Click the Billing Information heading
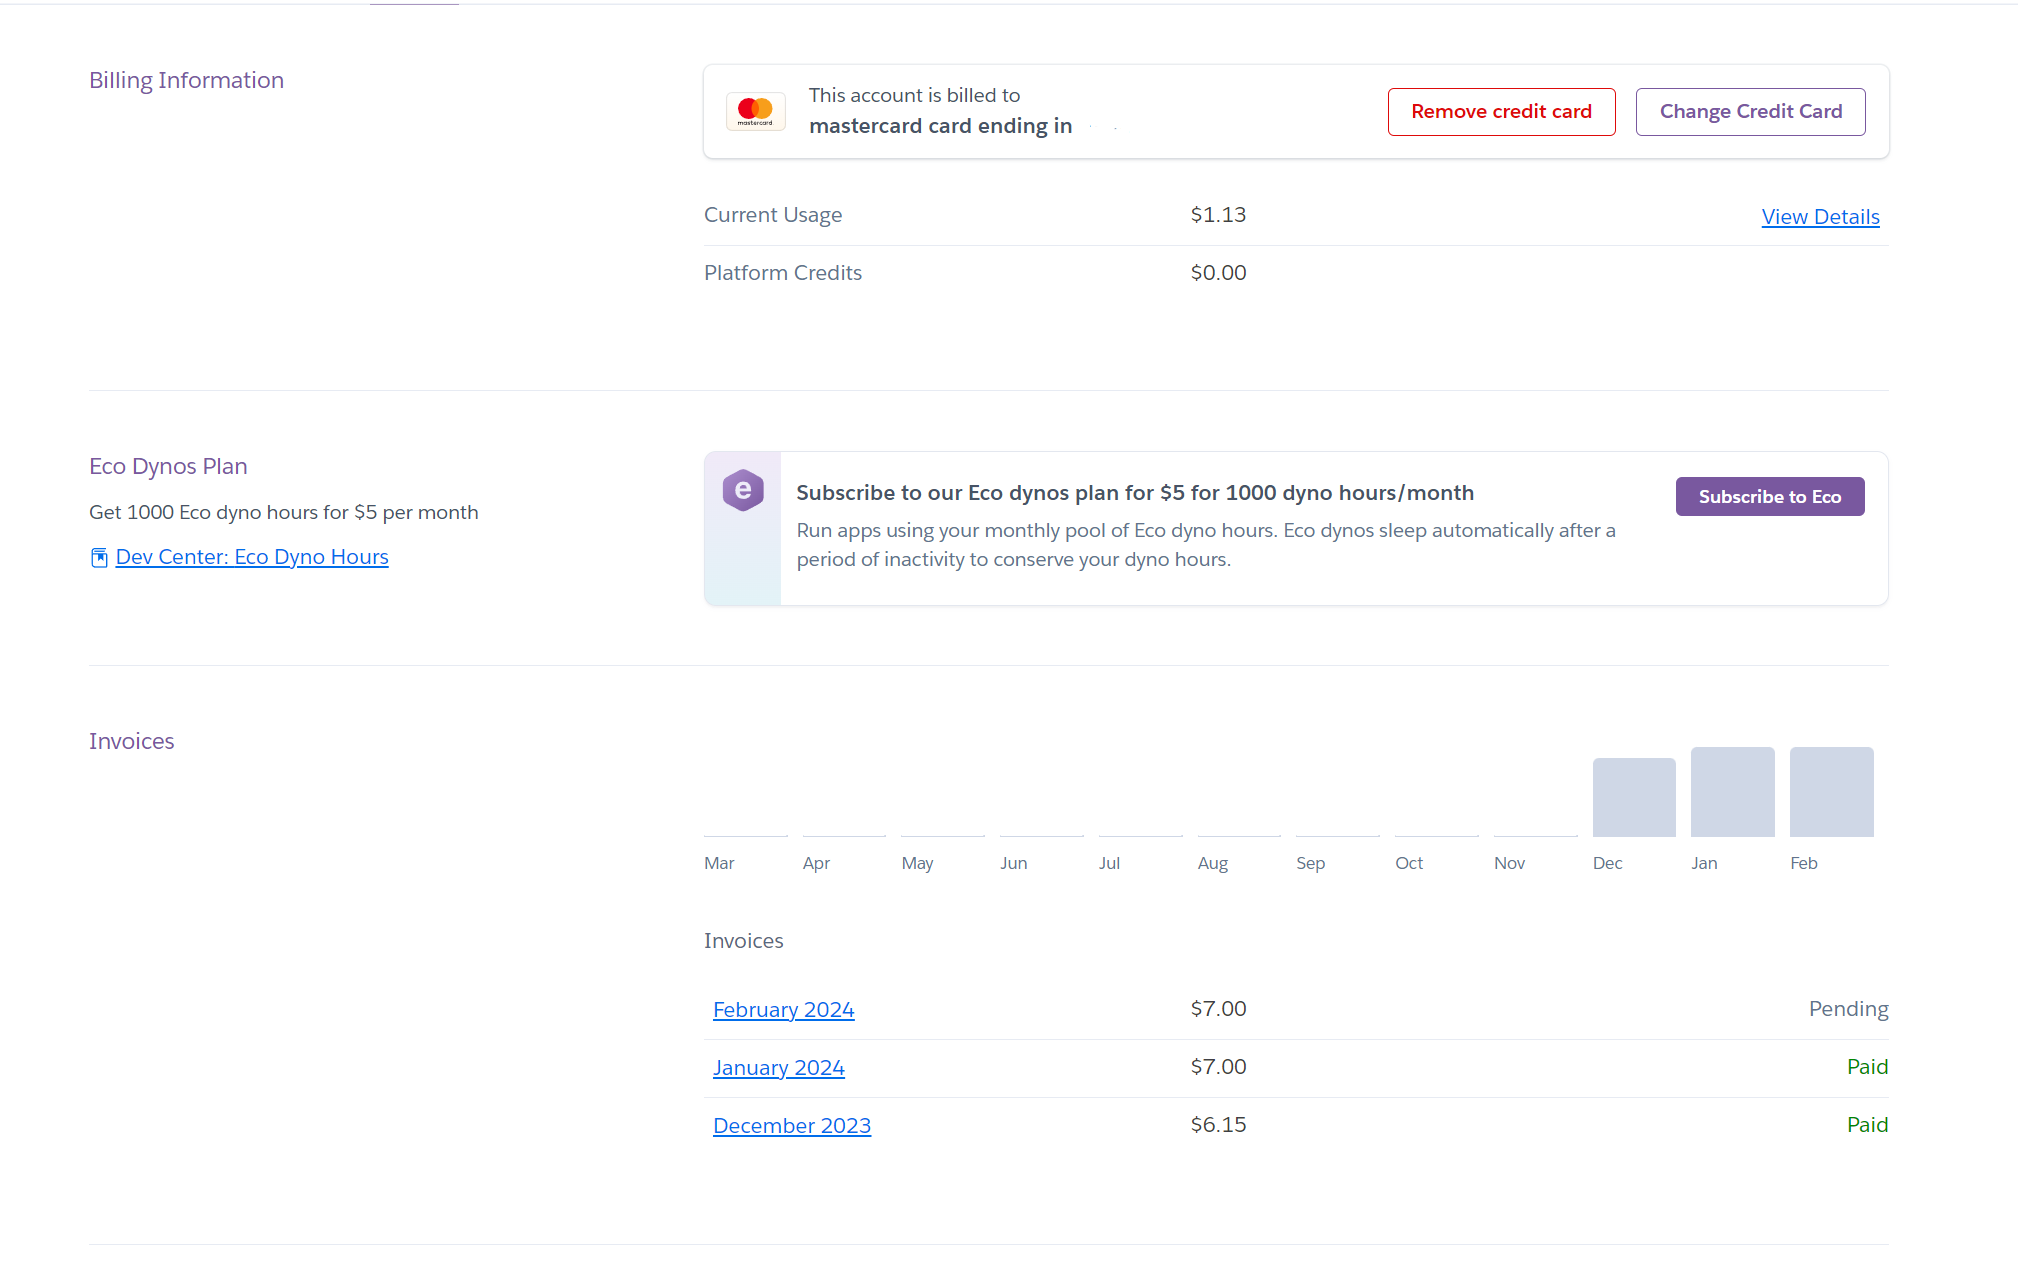2018x1267 pixels. point(186,80)
